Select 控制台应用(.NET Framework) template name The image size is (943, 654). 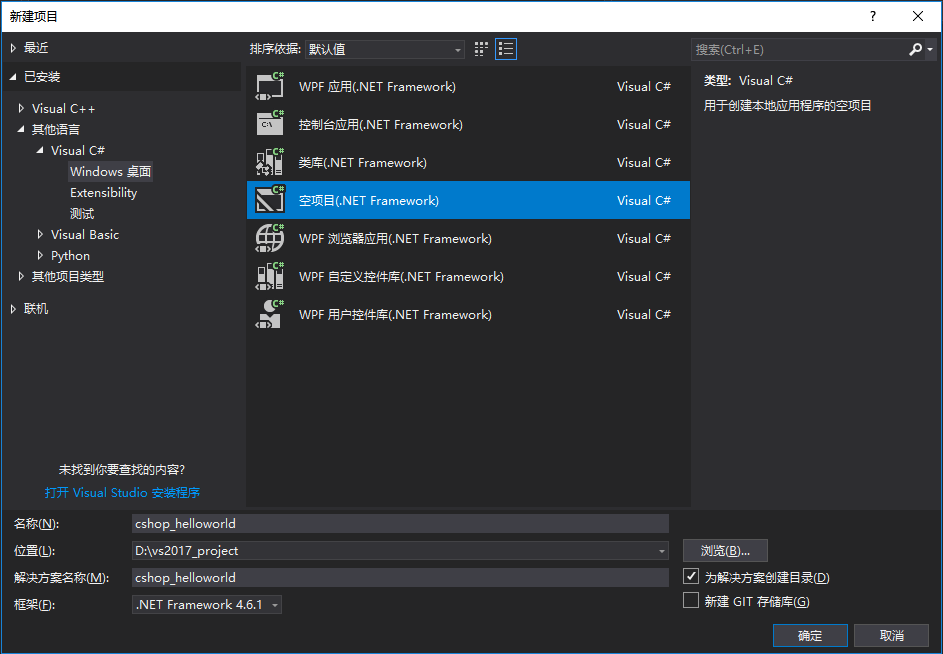tap(381, 125)
